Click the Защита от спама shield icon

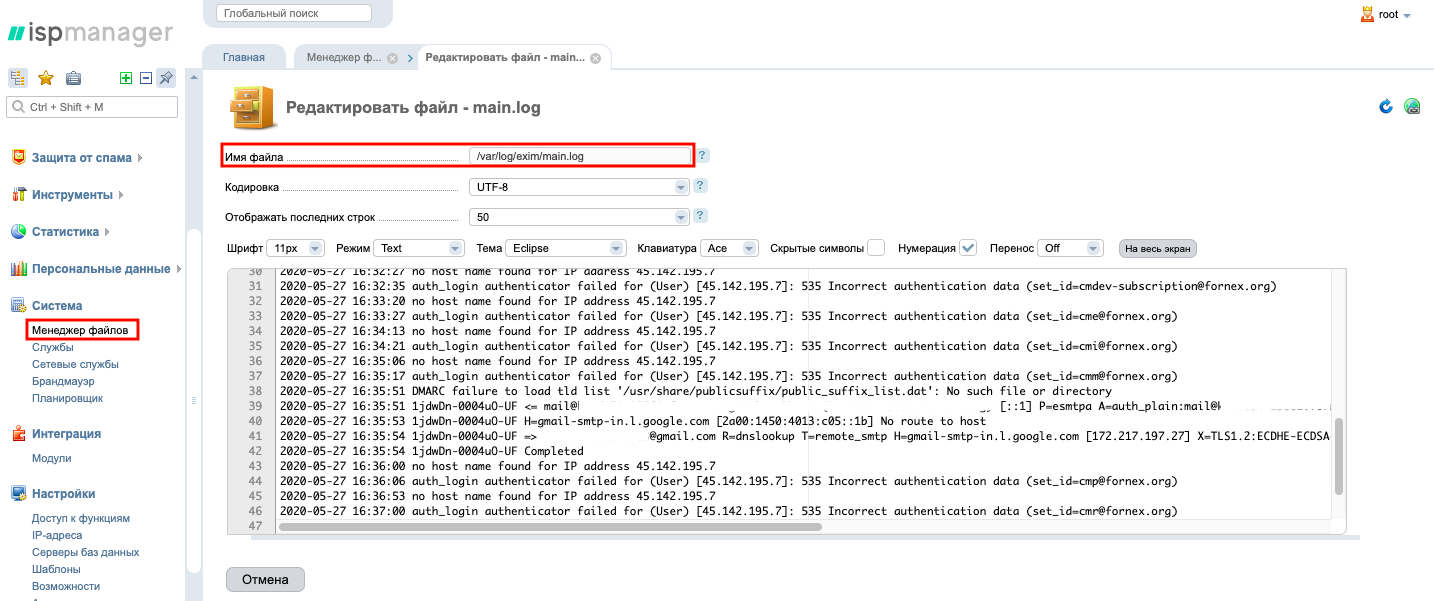tap(18, 157)
